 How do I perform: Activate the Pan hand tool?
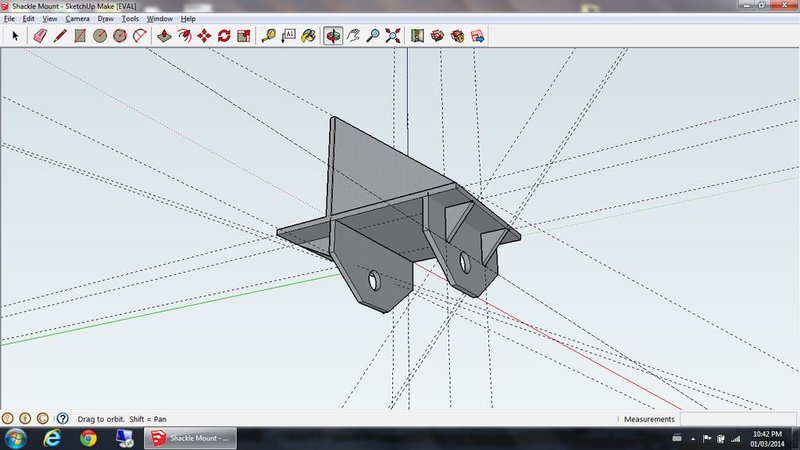353,36
